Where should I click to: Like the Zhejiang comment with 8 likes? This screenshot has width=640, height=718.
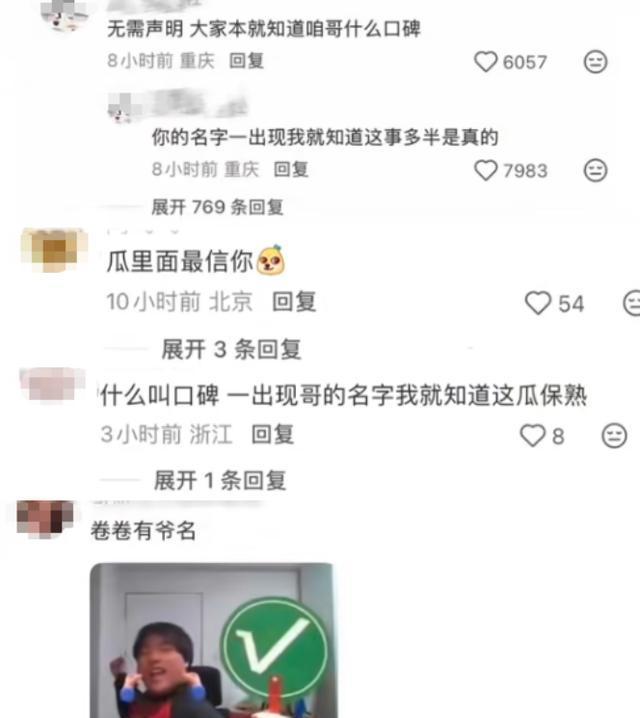click(x=533, y=435)
